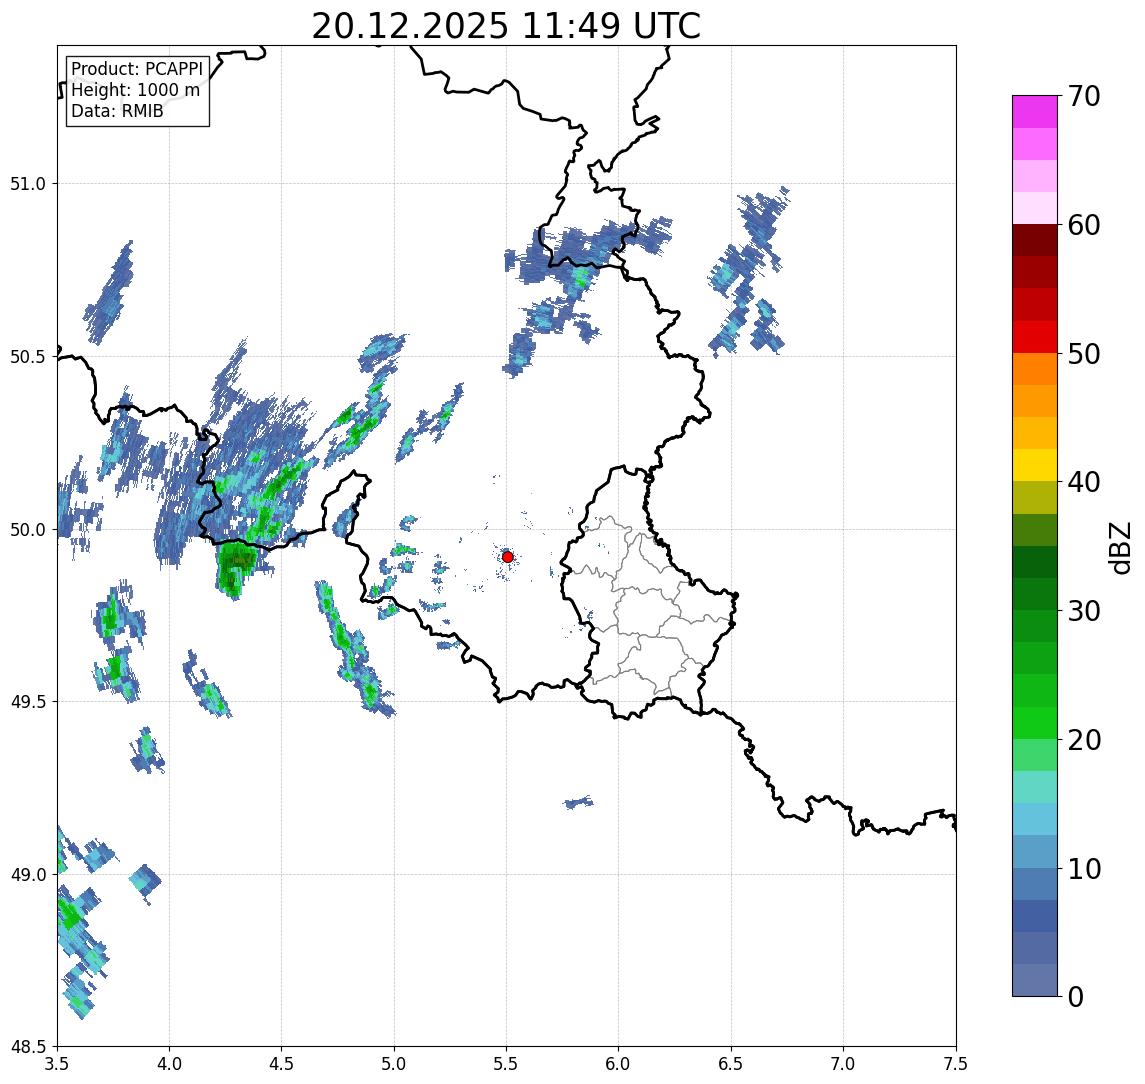
Task: Click the longitude label 6.0
Action: [x=619, y=1064]
